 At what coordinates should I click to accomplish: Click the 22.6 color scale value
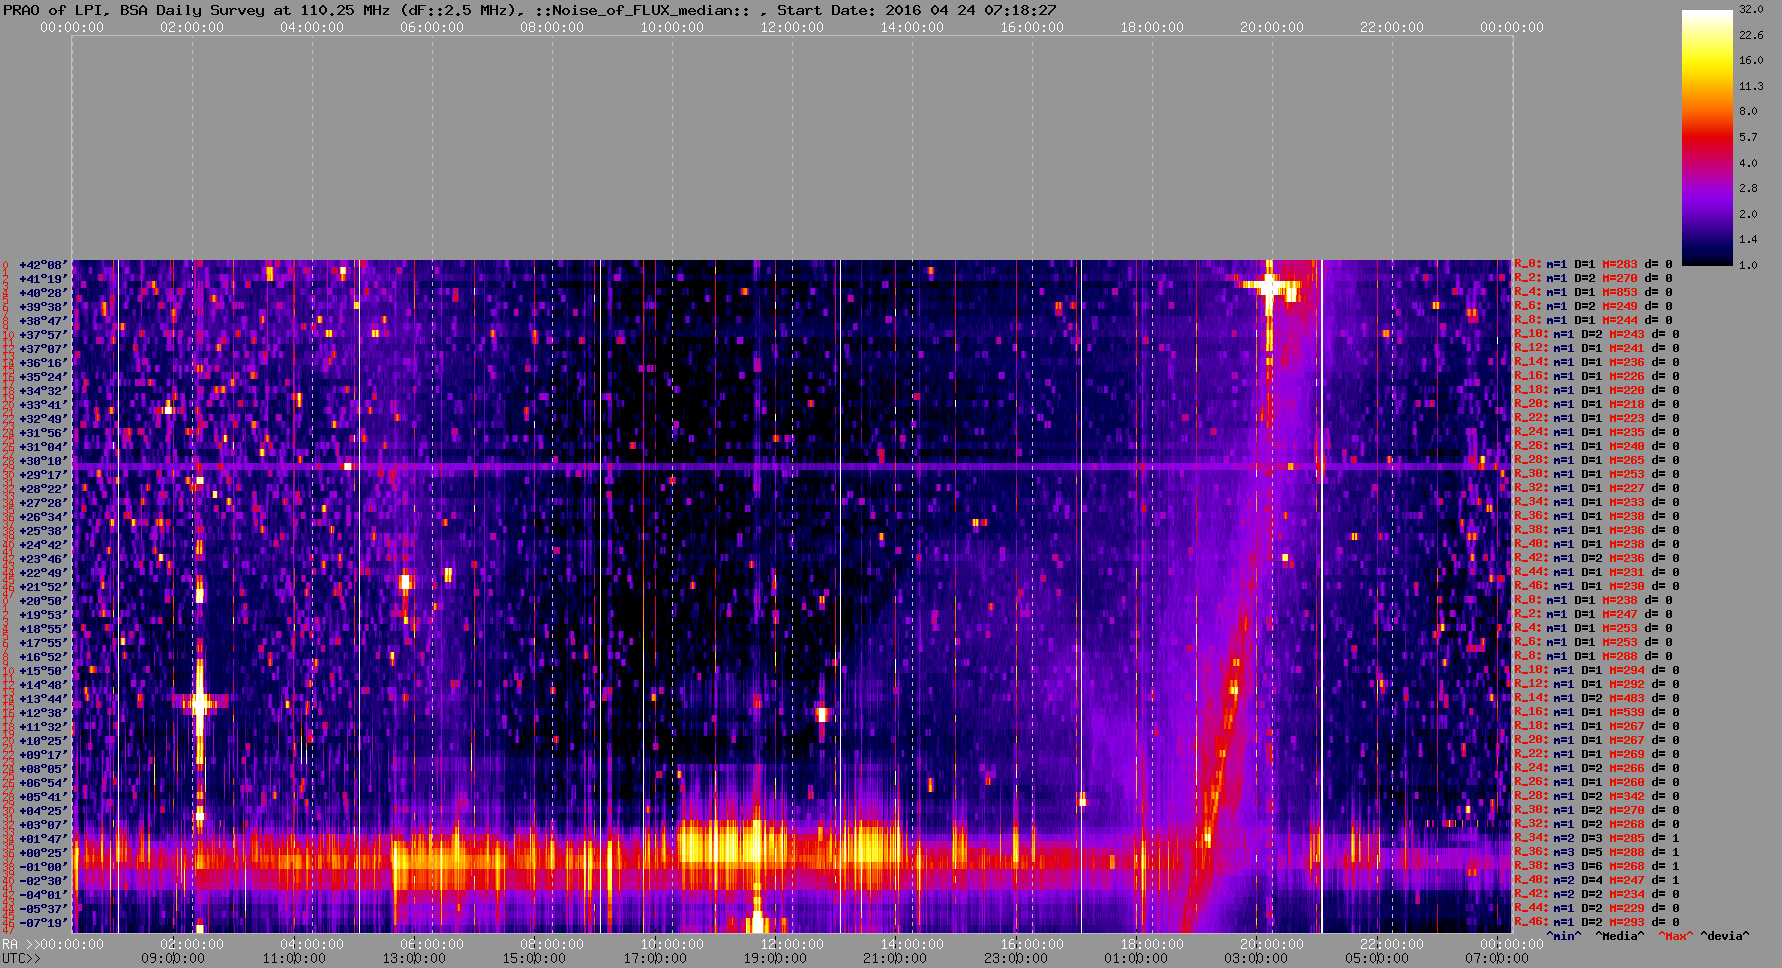1751,35
